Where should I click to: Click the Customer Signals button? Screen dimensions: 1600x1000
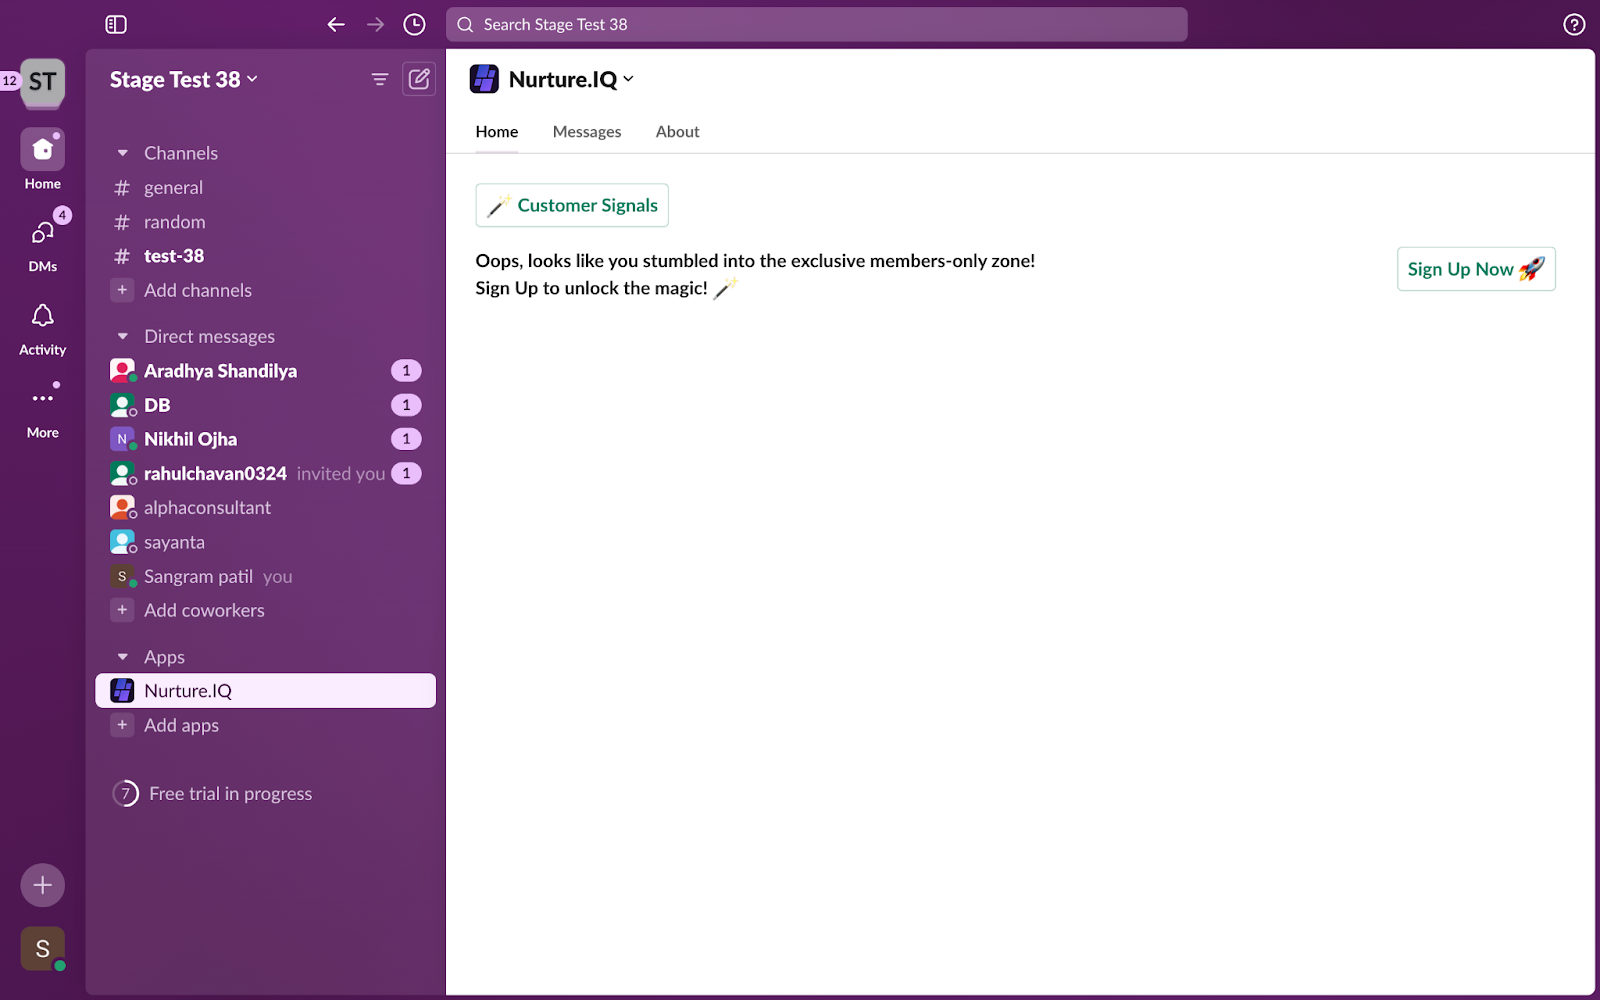[x=572, y=206]
